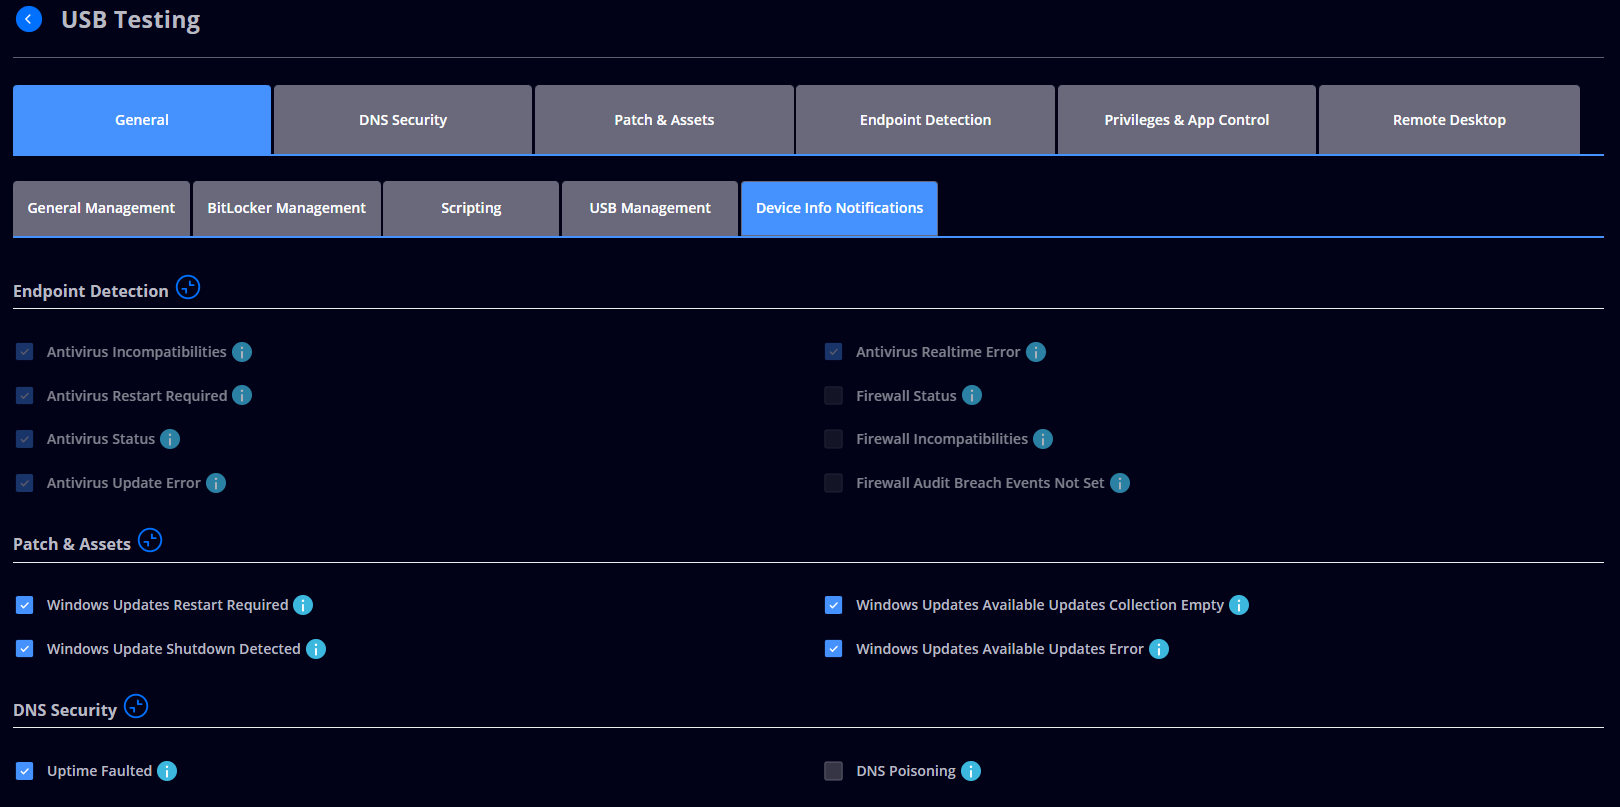
Task: Click info icon next to Antivirus Realtime Error
Action: pyautogui.click(x=1036, y=352)
